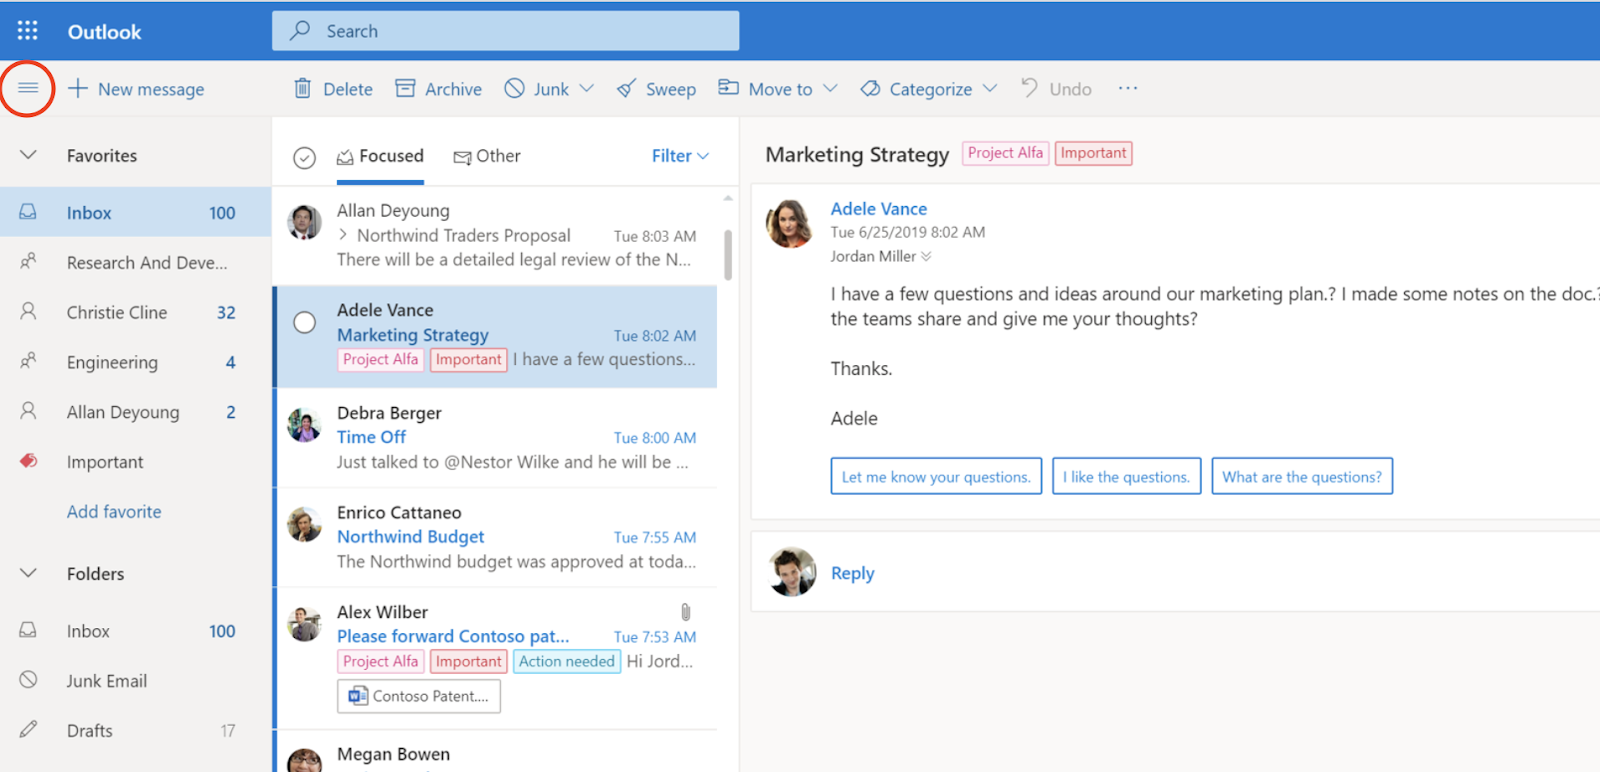This screenshot has width=1600, height=772.
Task: Open the Junk dropdown arrow
Action: click(x=586, y=88)
